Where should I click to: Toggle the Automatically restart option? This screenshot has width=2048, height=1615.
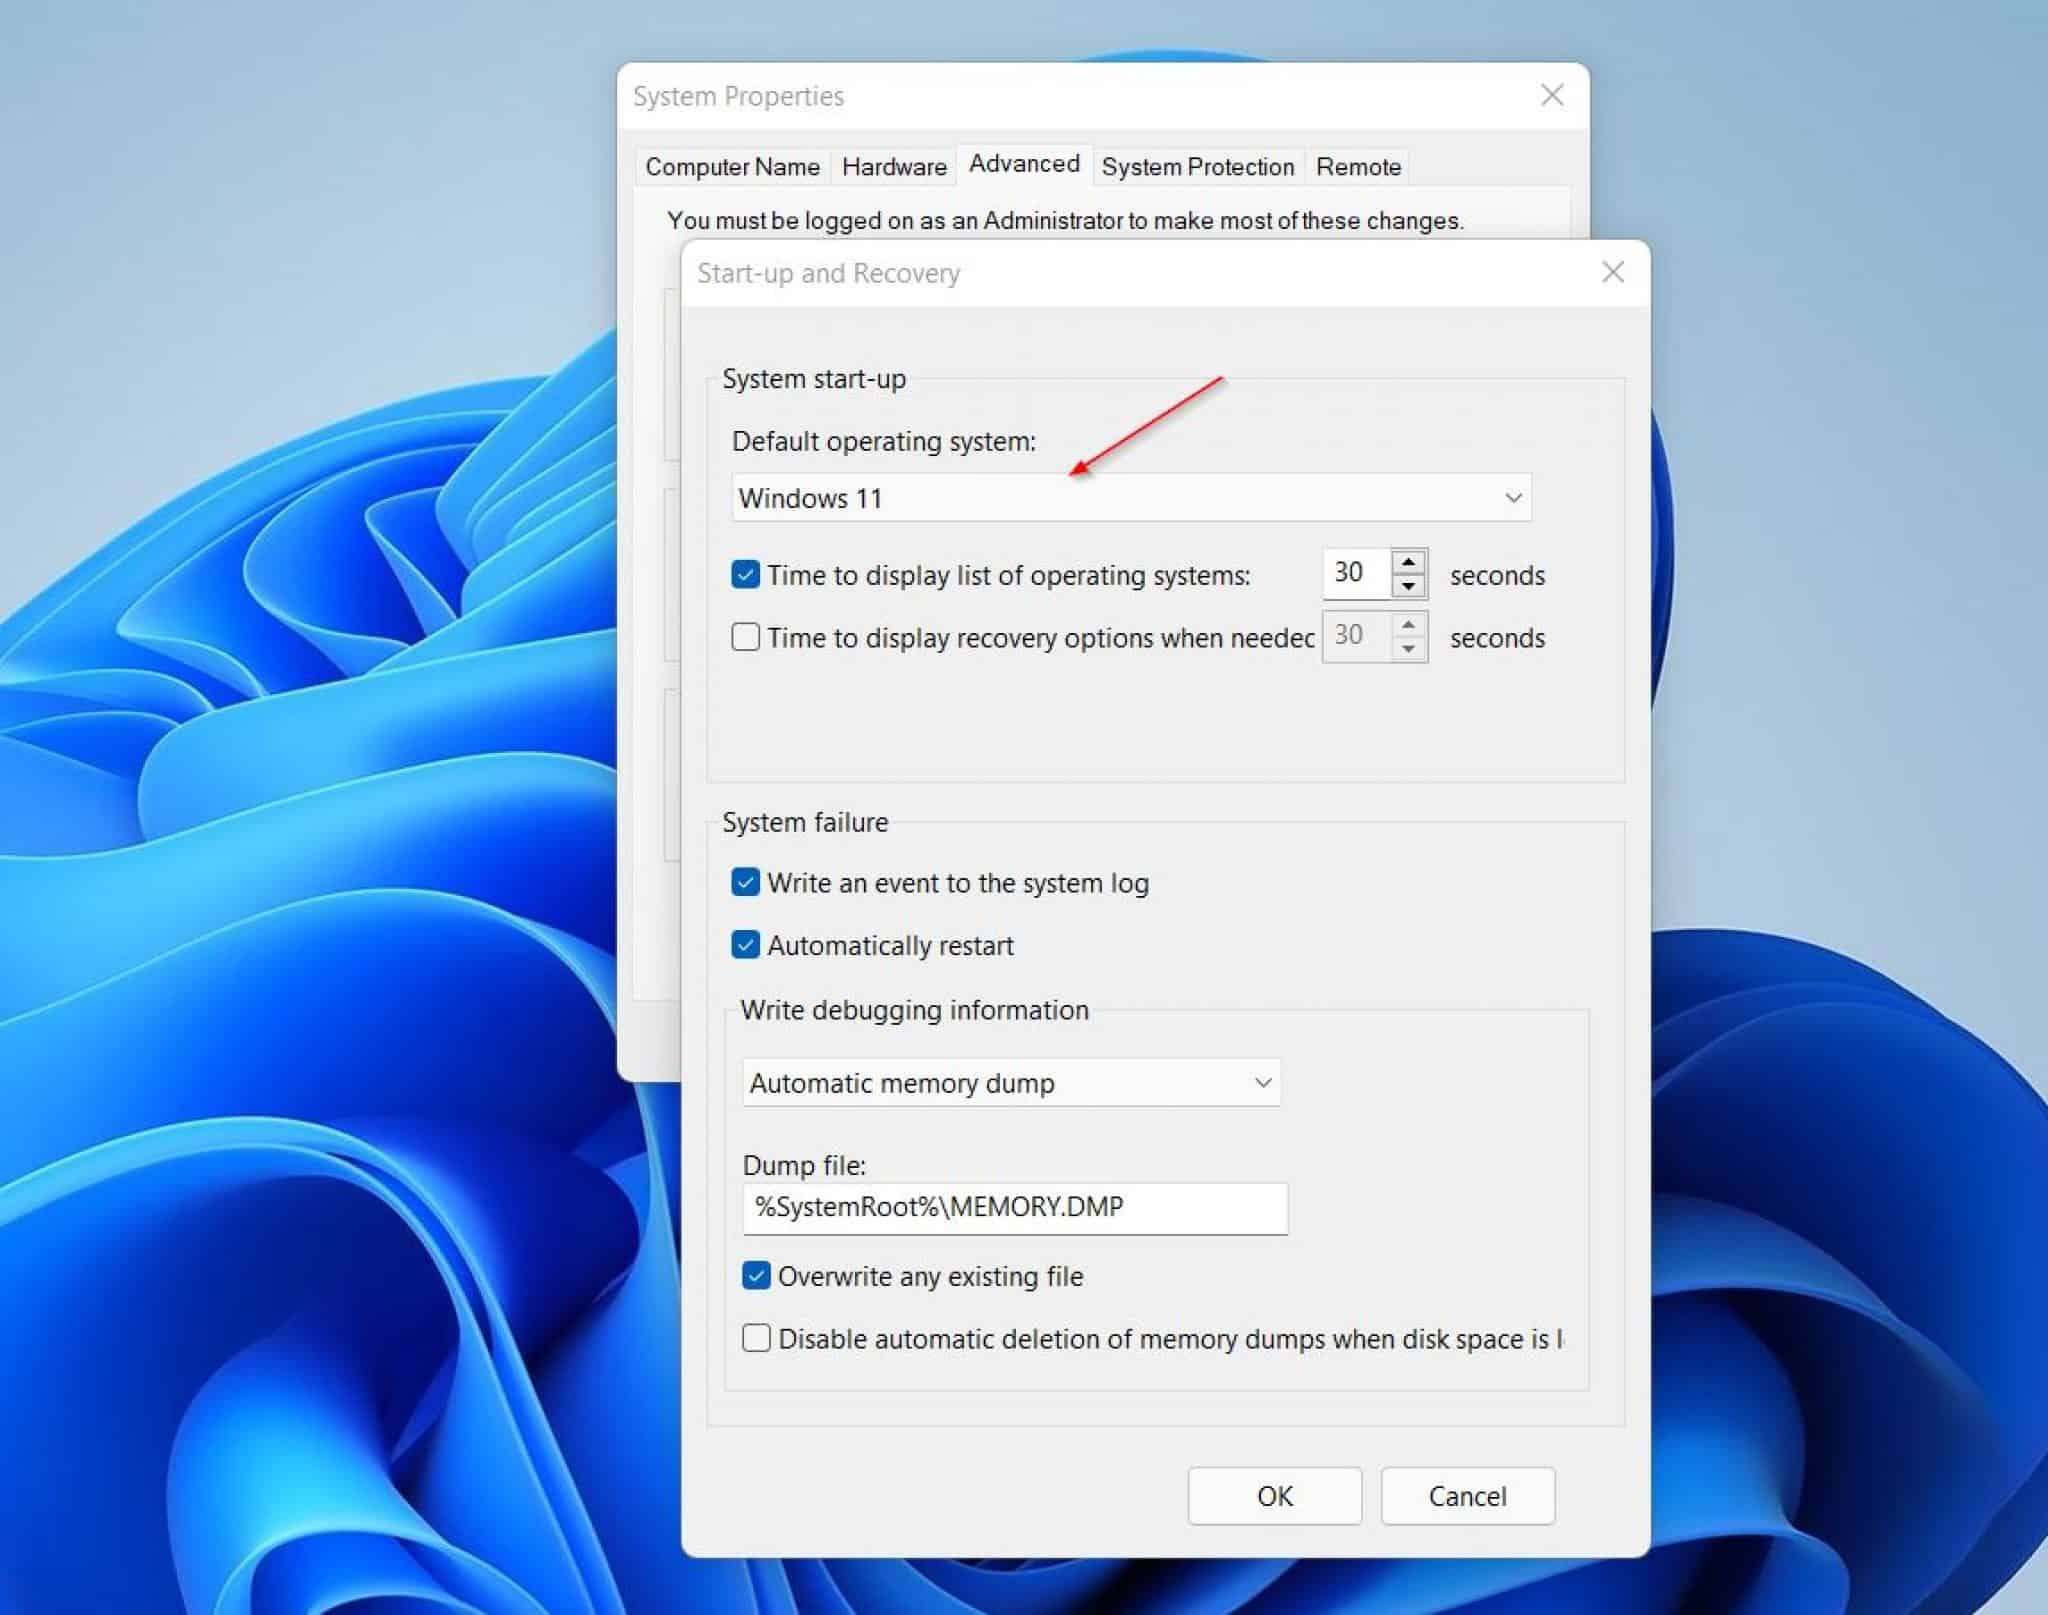click(744, 945)
